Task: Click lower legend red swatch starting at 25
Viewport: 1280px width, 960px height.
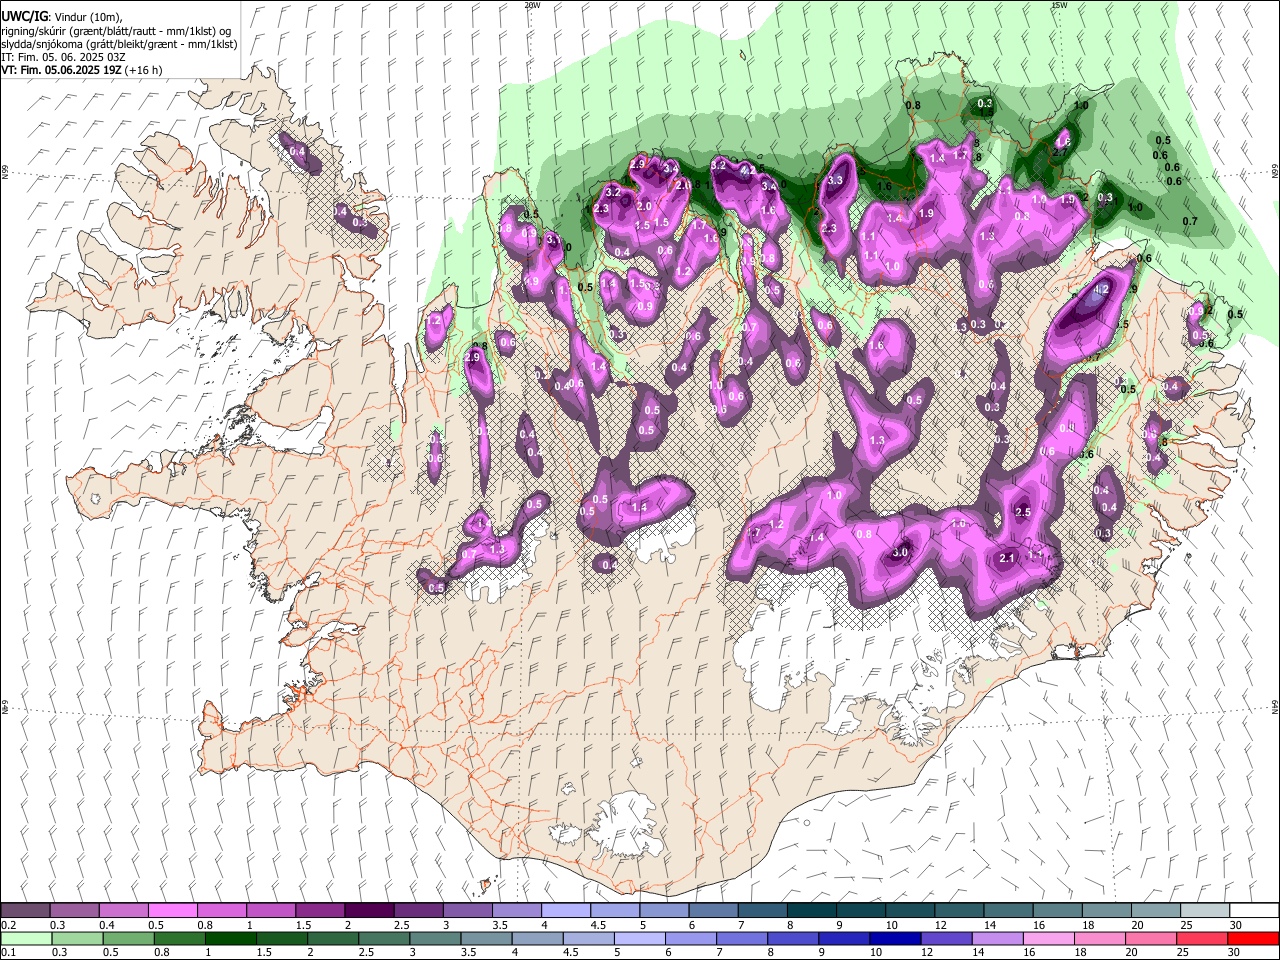Action: tap(1201, 939)
